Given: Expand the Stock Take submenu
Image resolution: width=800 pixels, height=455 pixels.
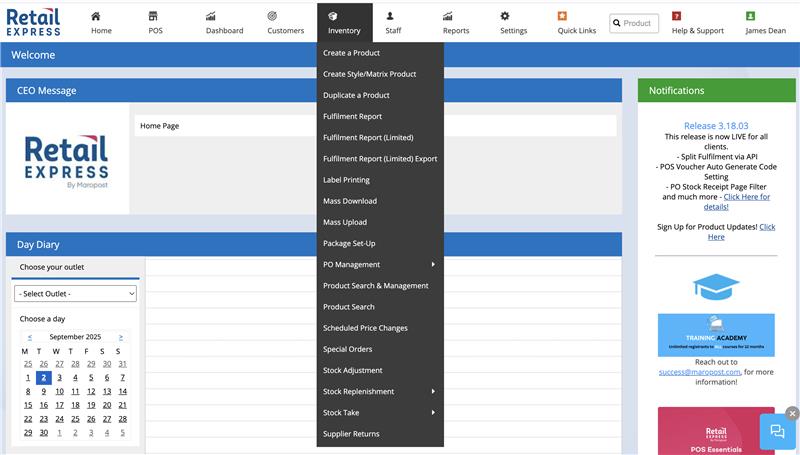Looking at the screenshot, I should 380,413.
